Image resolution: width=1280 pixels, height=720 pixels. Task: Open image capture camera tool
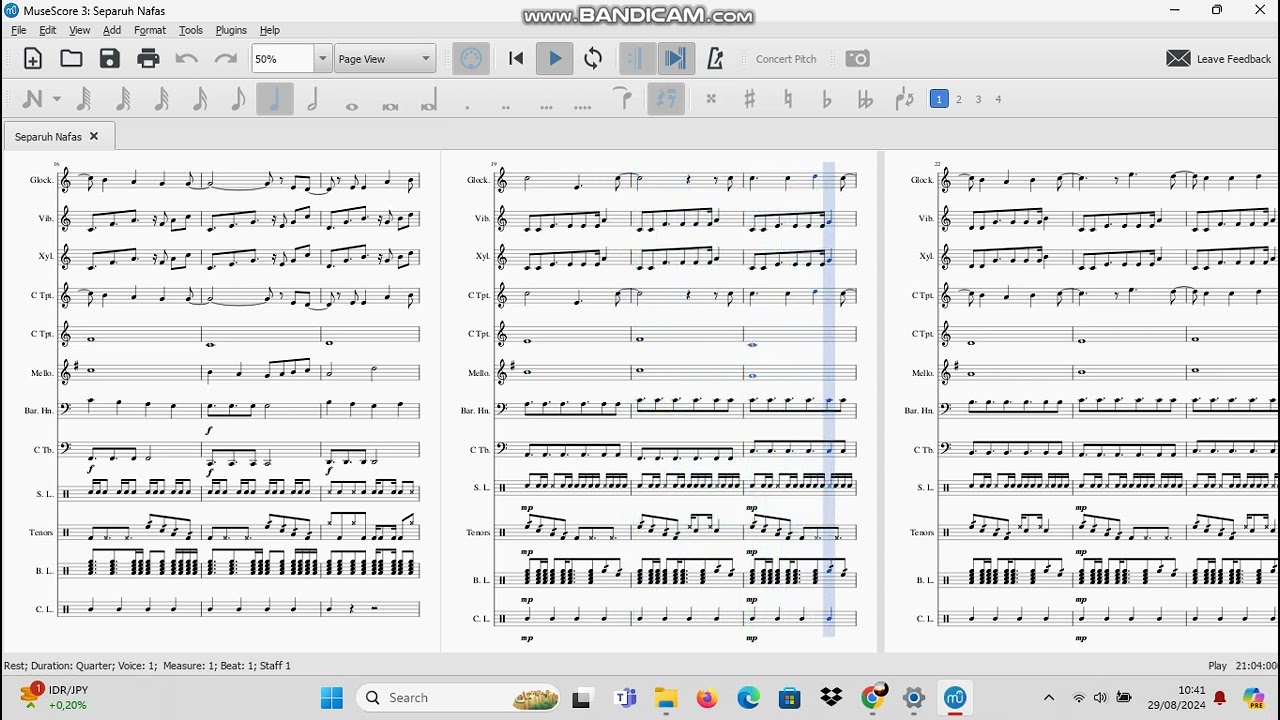pyautogui.click(x=857, y=59)
